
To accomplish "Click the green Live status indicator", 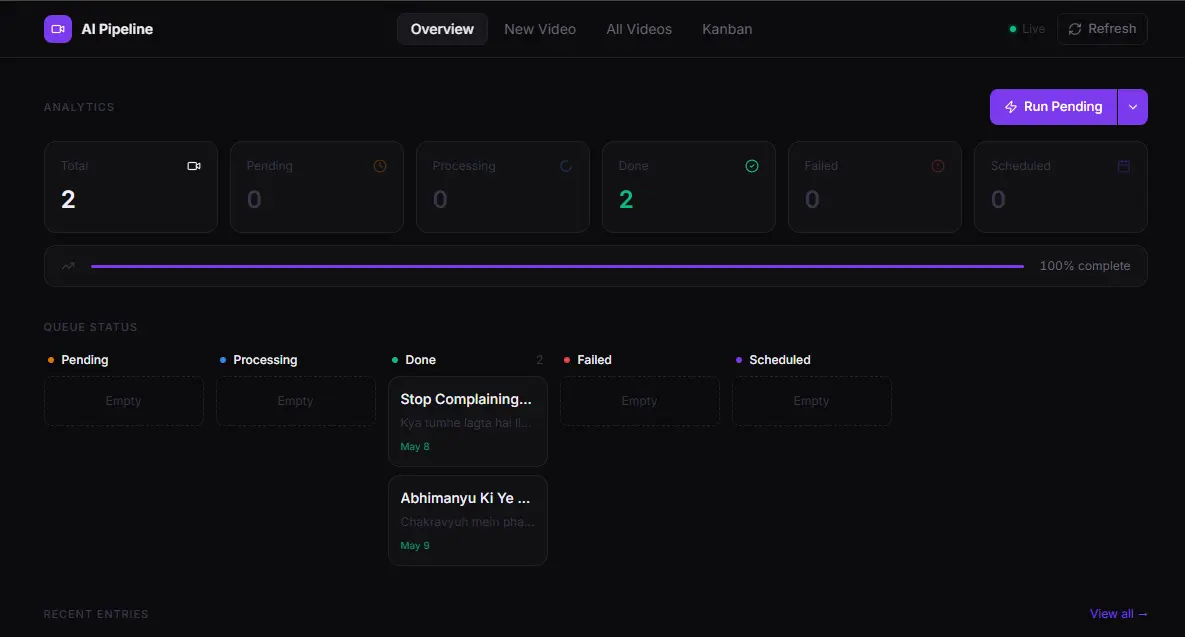I will pyautogui.click(x=1027, y=29).
